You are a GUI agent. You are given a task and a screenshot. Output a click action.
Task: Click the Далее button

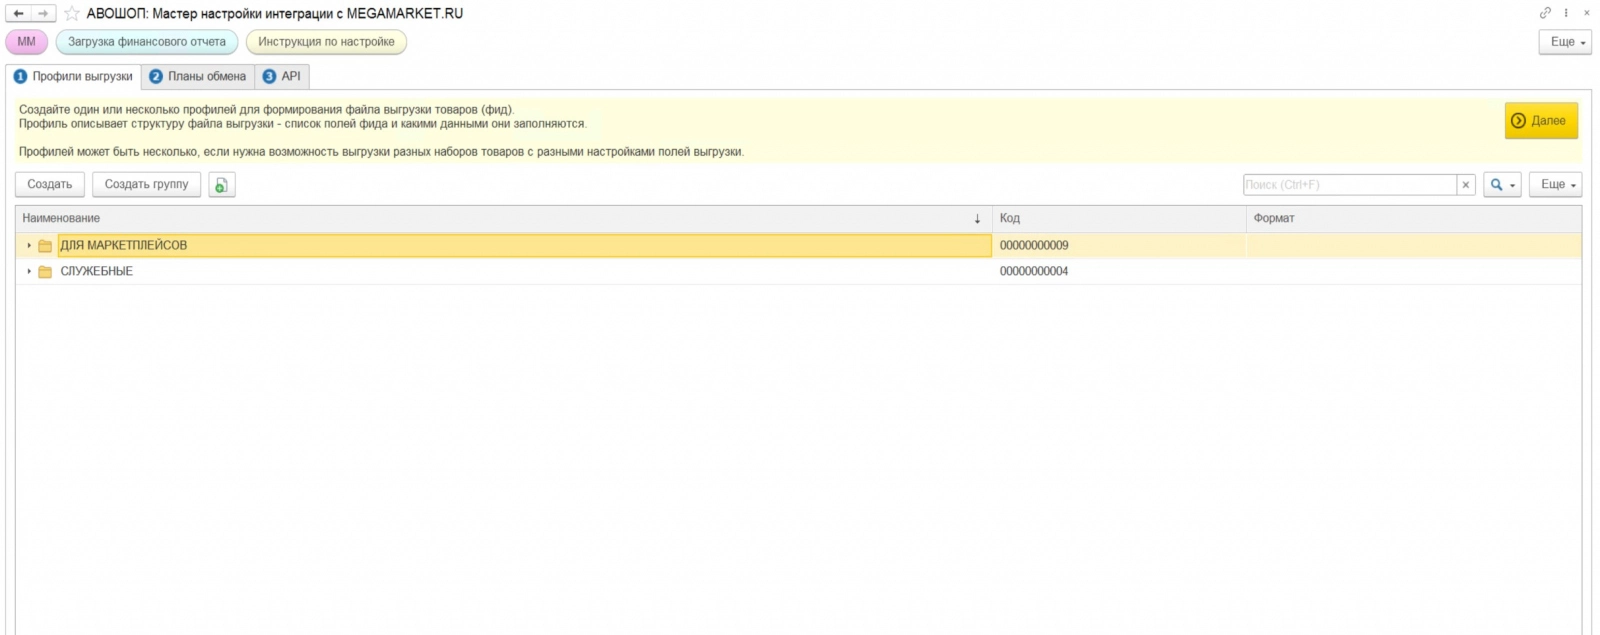(1541, 121)
